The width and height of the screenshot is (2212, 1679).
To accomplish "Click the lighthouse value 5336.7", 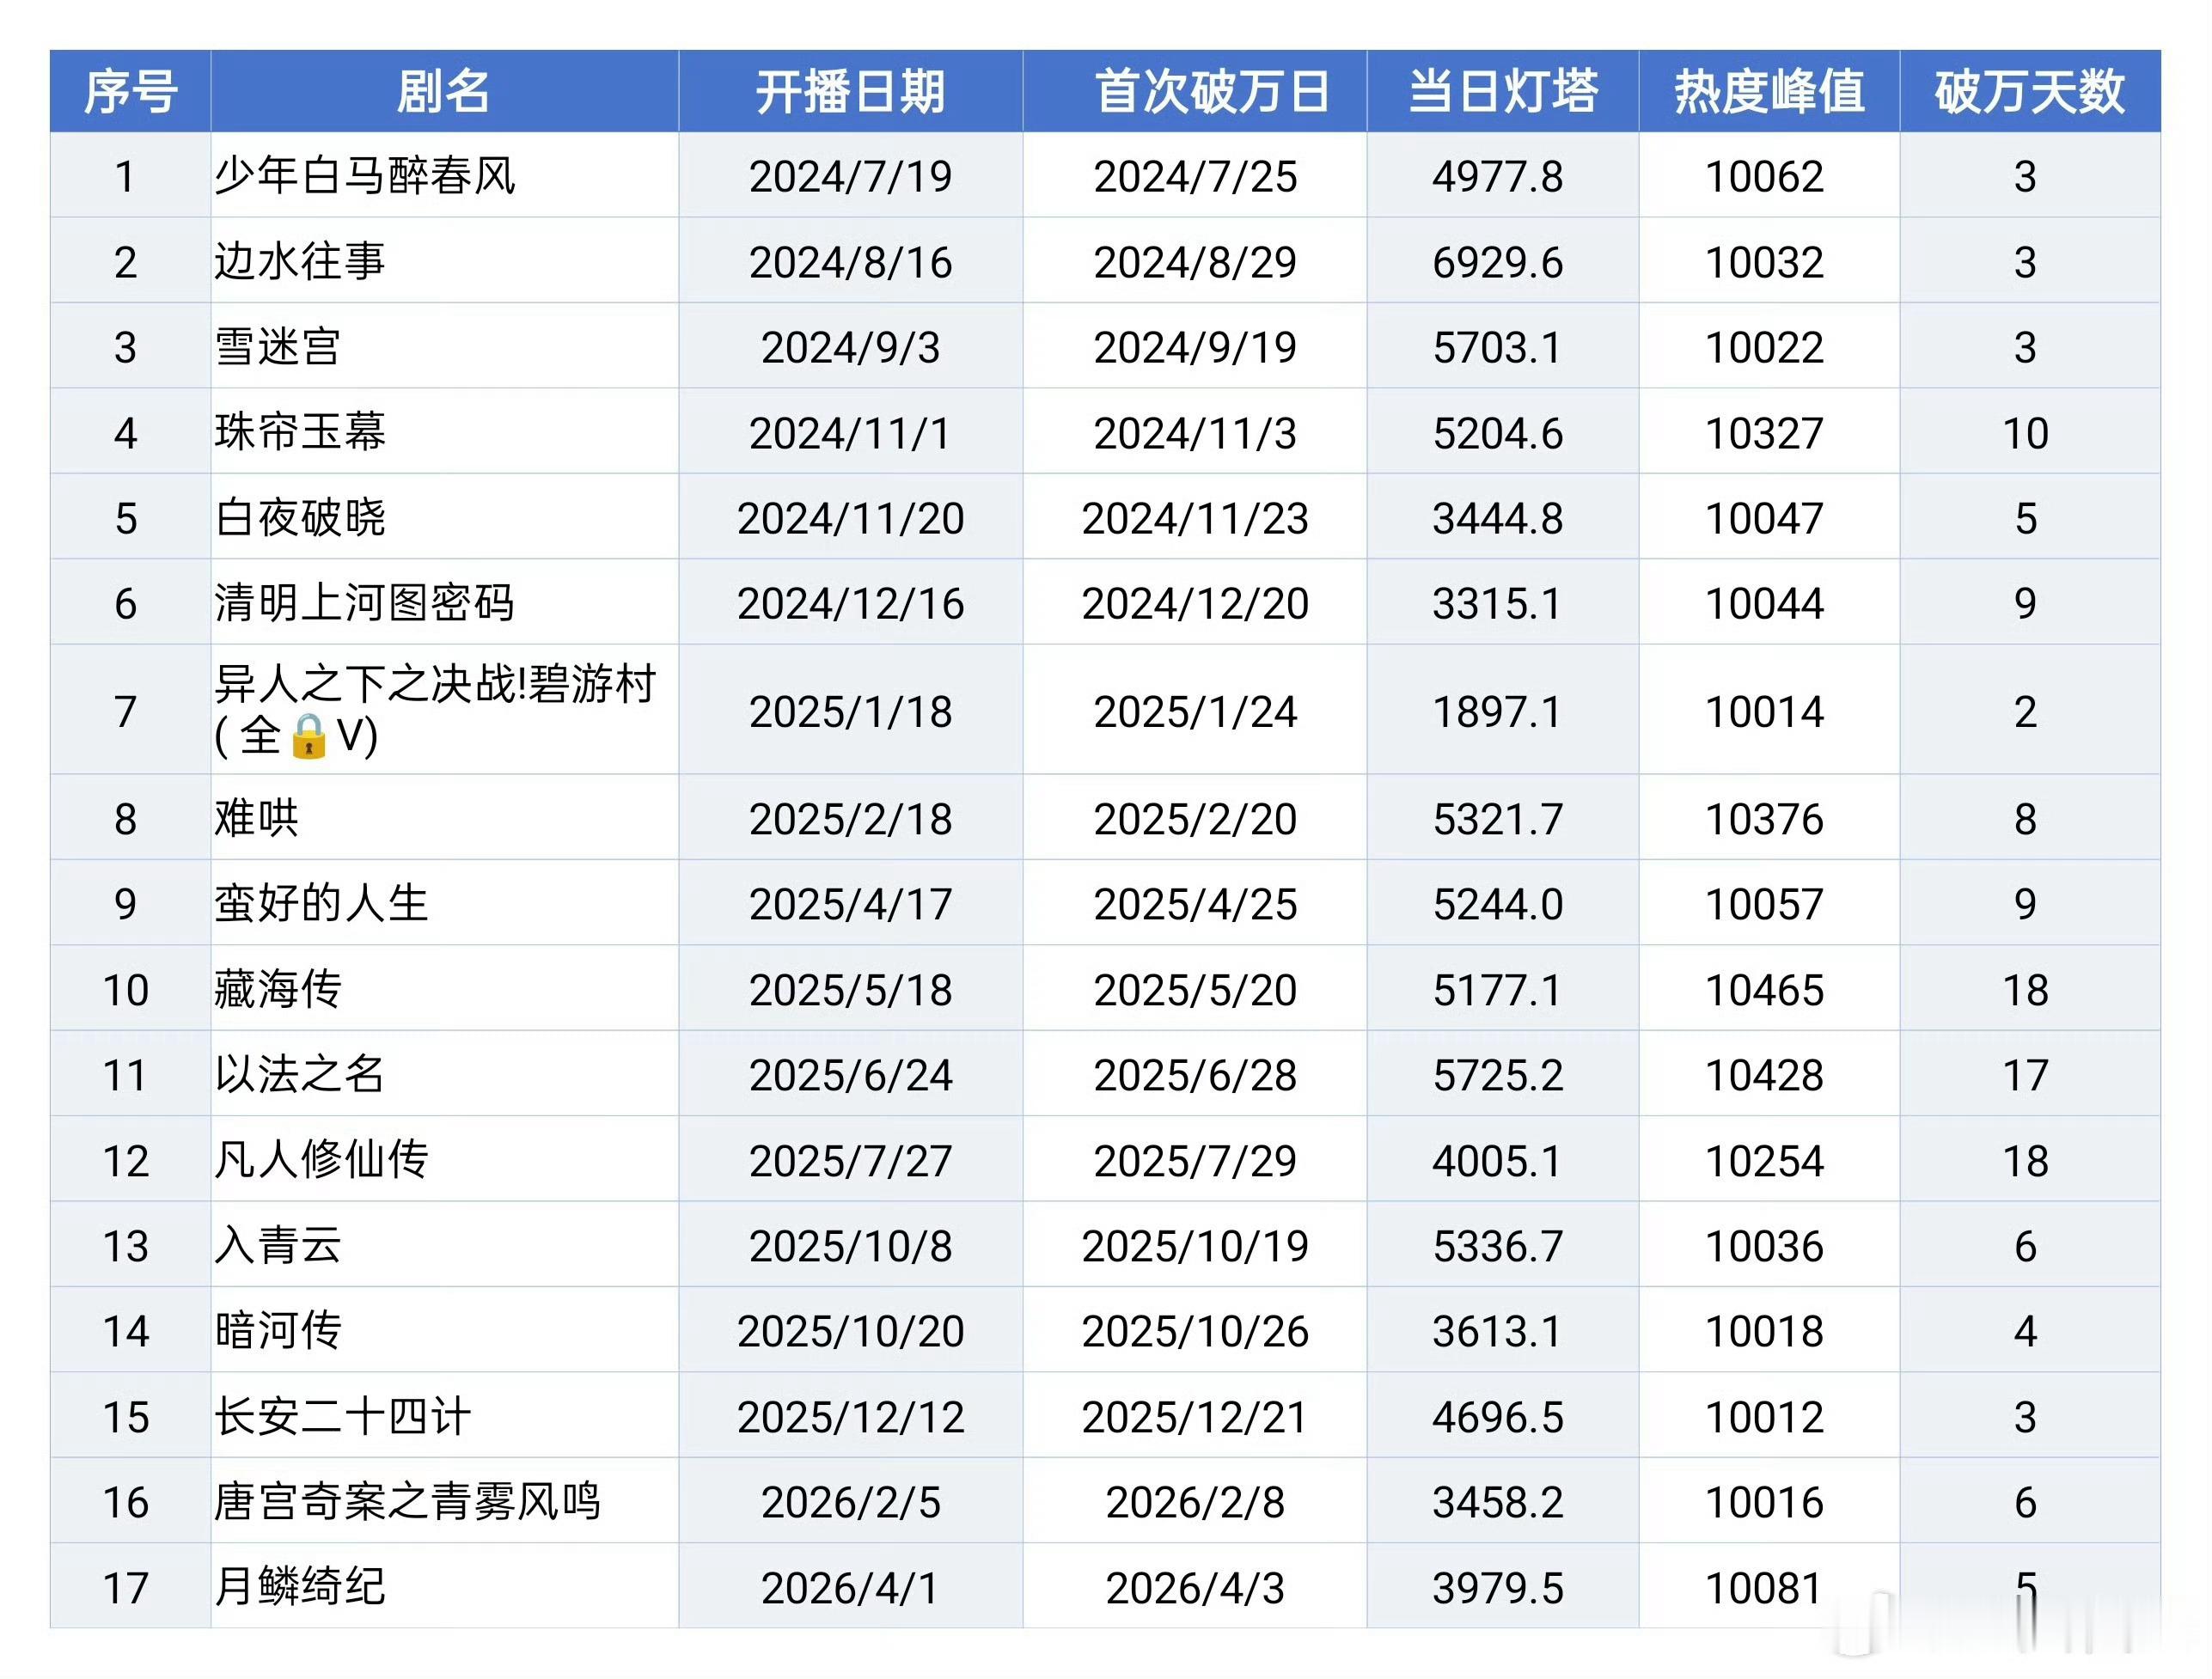I will pos(1497,1246).
